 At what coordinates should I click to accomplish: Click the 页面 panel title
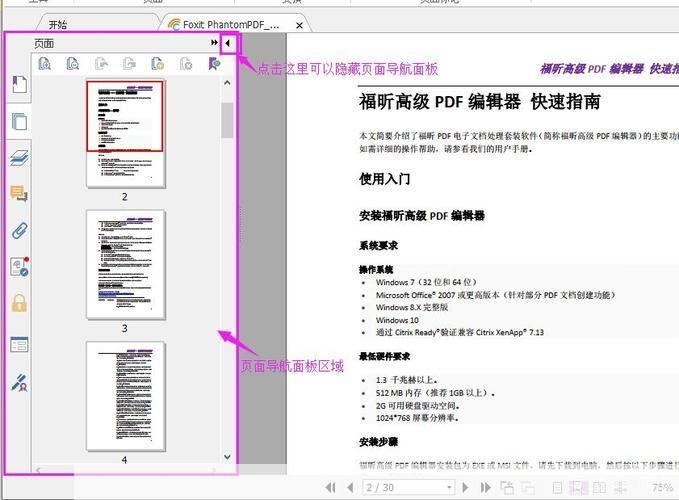pyautogui.click(x=44, y=43)
